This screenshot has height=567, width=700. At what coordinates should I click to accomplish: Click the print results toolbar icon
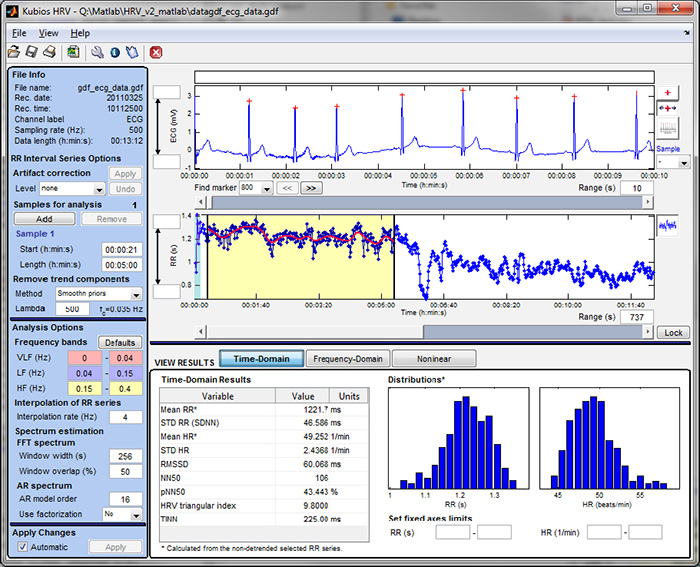49,51
